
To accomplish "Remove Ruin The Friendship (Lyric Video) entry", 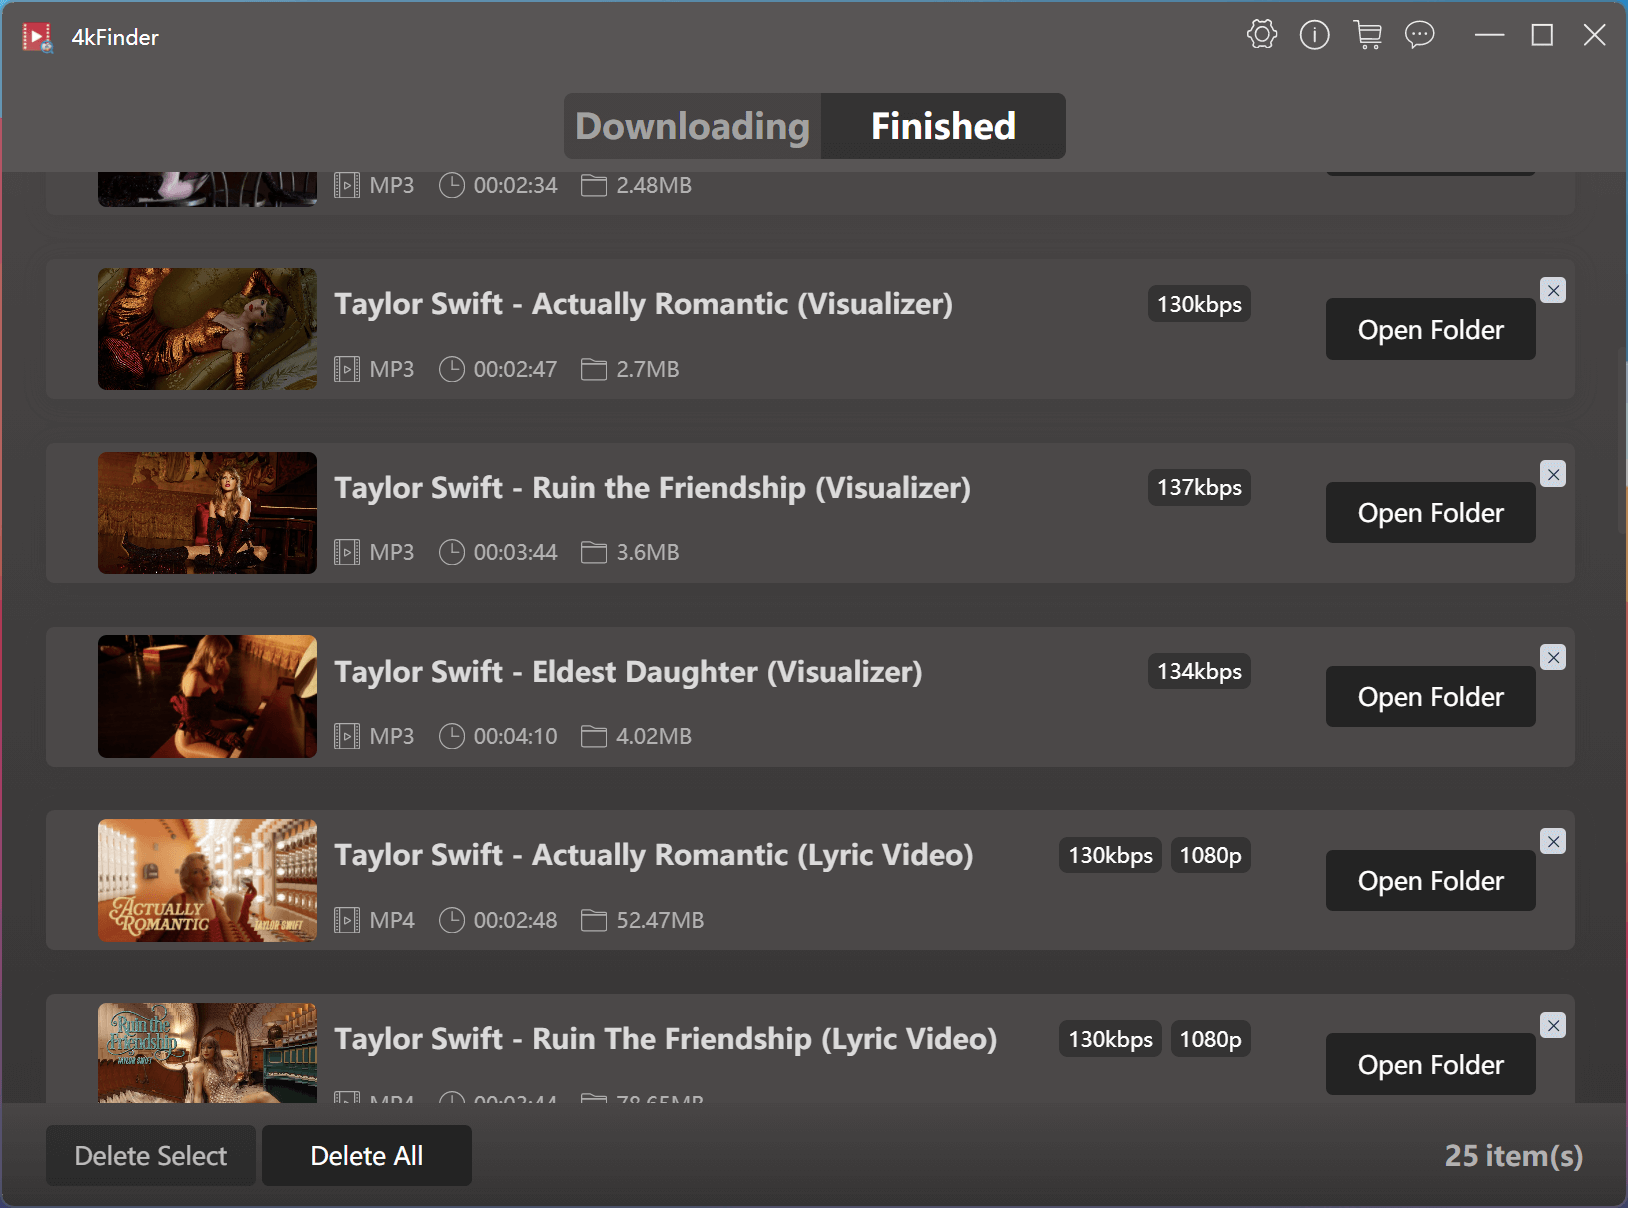I will 1553,1025.
